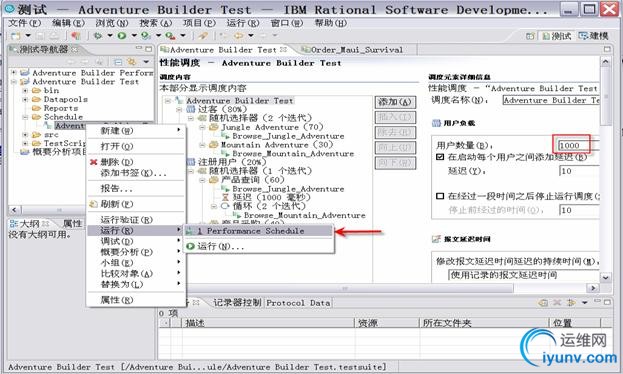Collapse 过客 (80%) user group
Screen dimensions: 623x374
179,109
